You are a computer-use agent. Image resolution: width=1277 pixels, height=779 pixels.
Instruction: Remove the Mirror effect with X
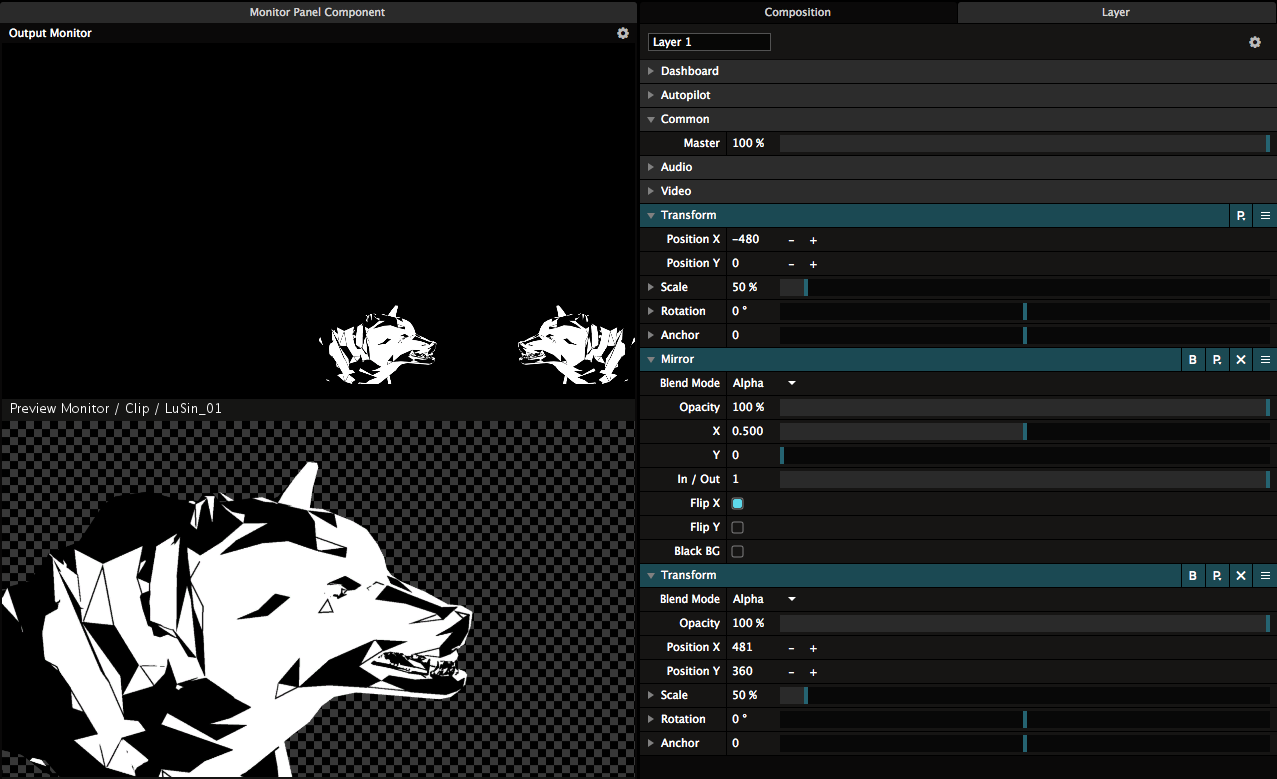click(x=1241, y=359)
